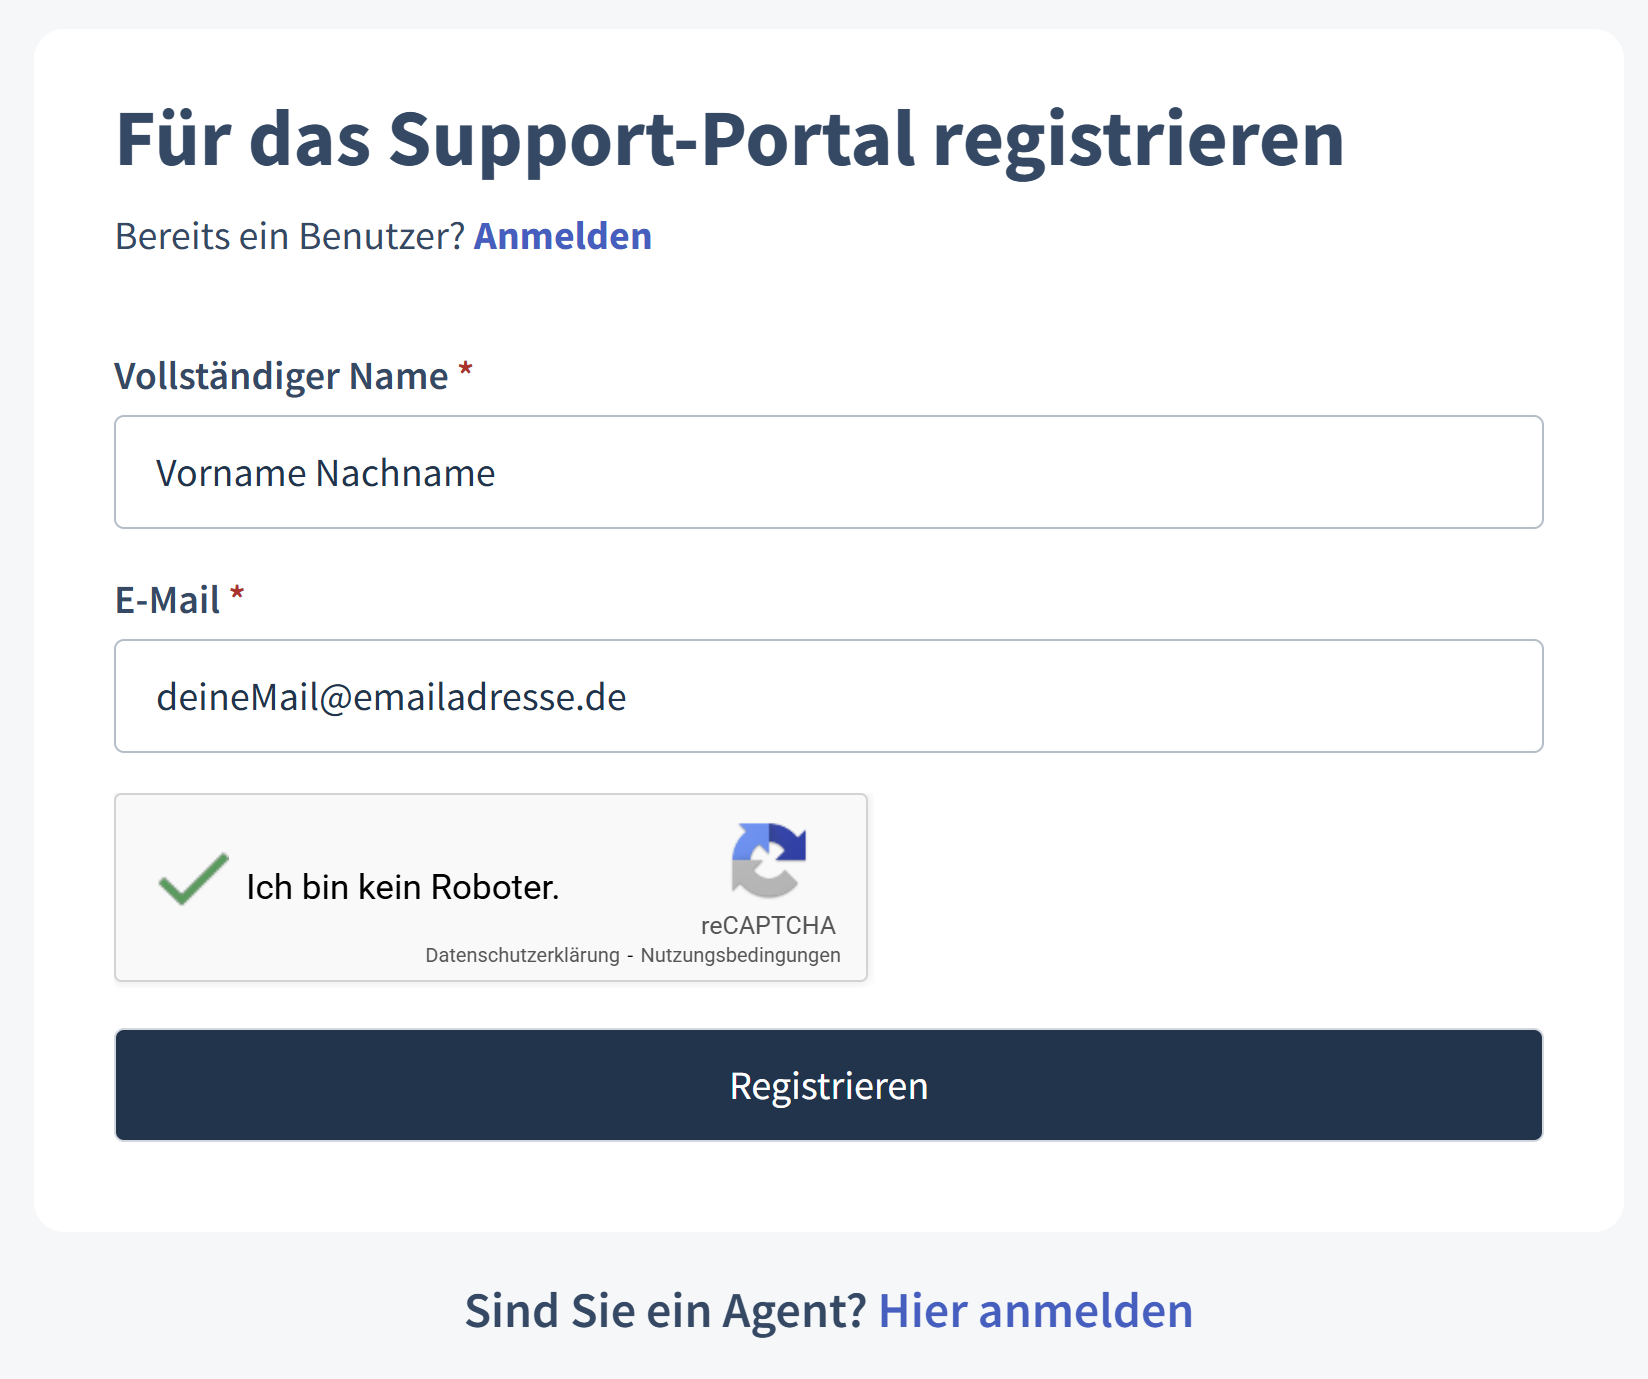Click the green reCAPTCHA checkmark
Viewport: 1648px width, 1379px height.
[x=193, y=879]
